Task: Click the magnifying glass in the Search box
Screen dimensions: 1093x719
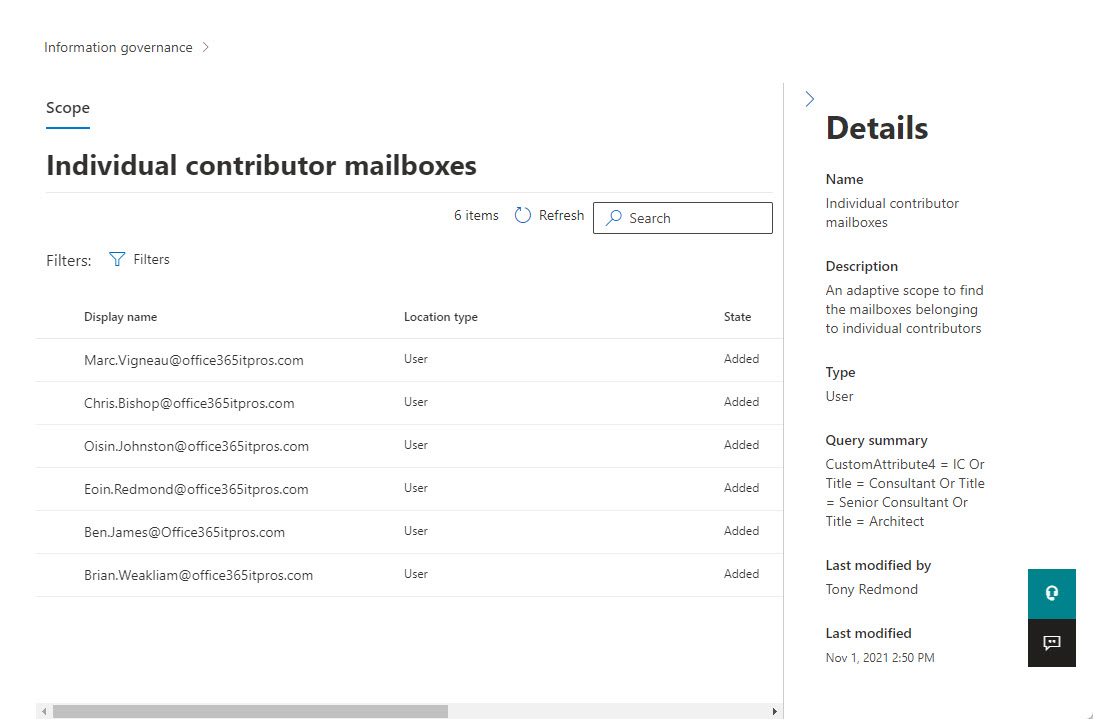Action: [613, 217]
